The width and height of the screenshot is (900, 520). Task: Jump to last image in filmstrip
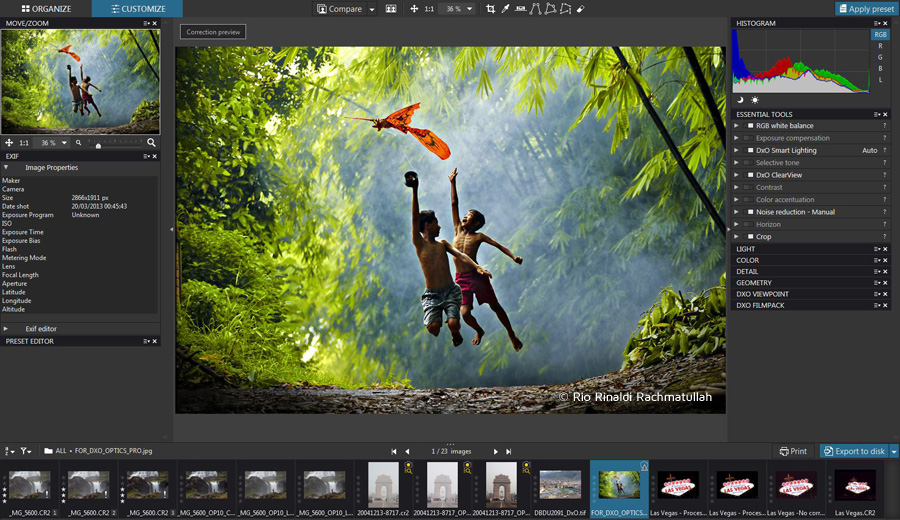(509, 451)
